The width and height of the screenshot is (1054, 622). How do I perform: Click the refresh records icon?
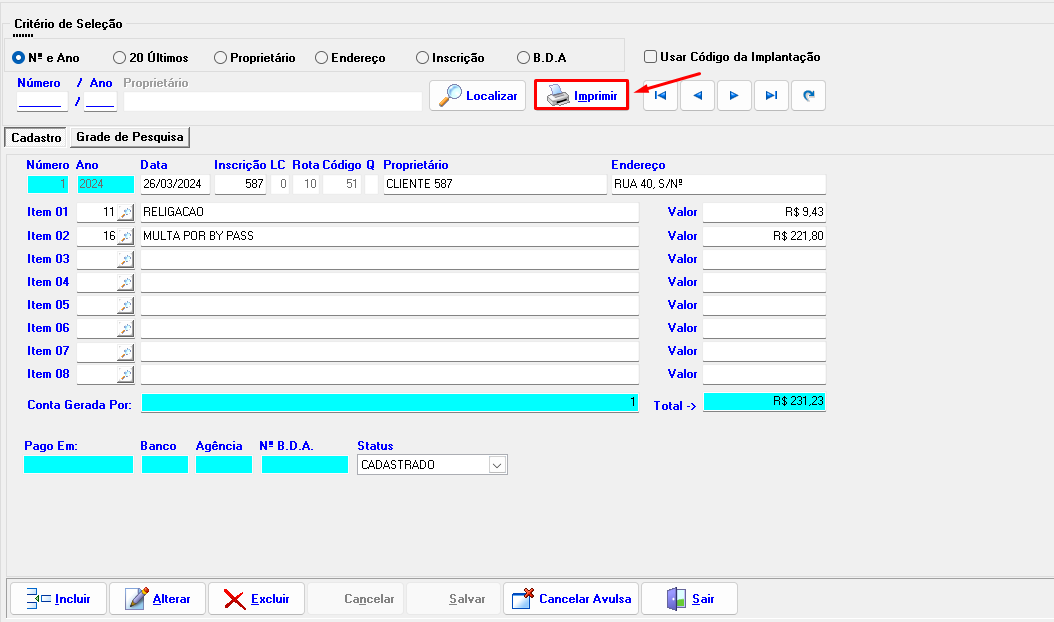pyautogui.click(x=808, y=96)
